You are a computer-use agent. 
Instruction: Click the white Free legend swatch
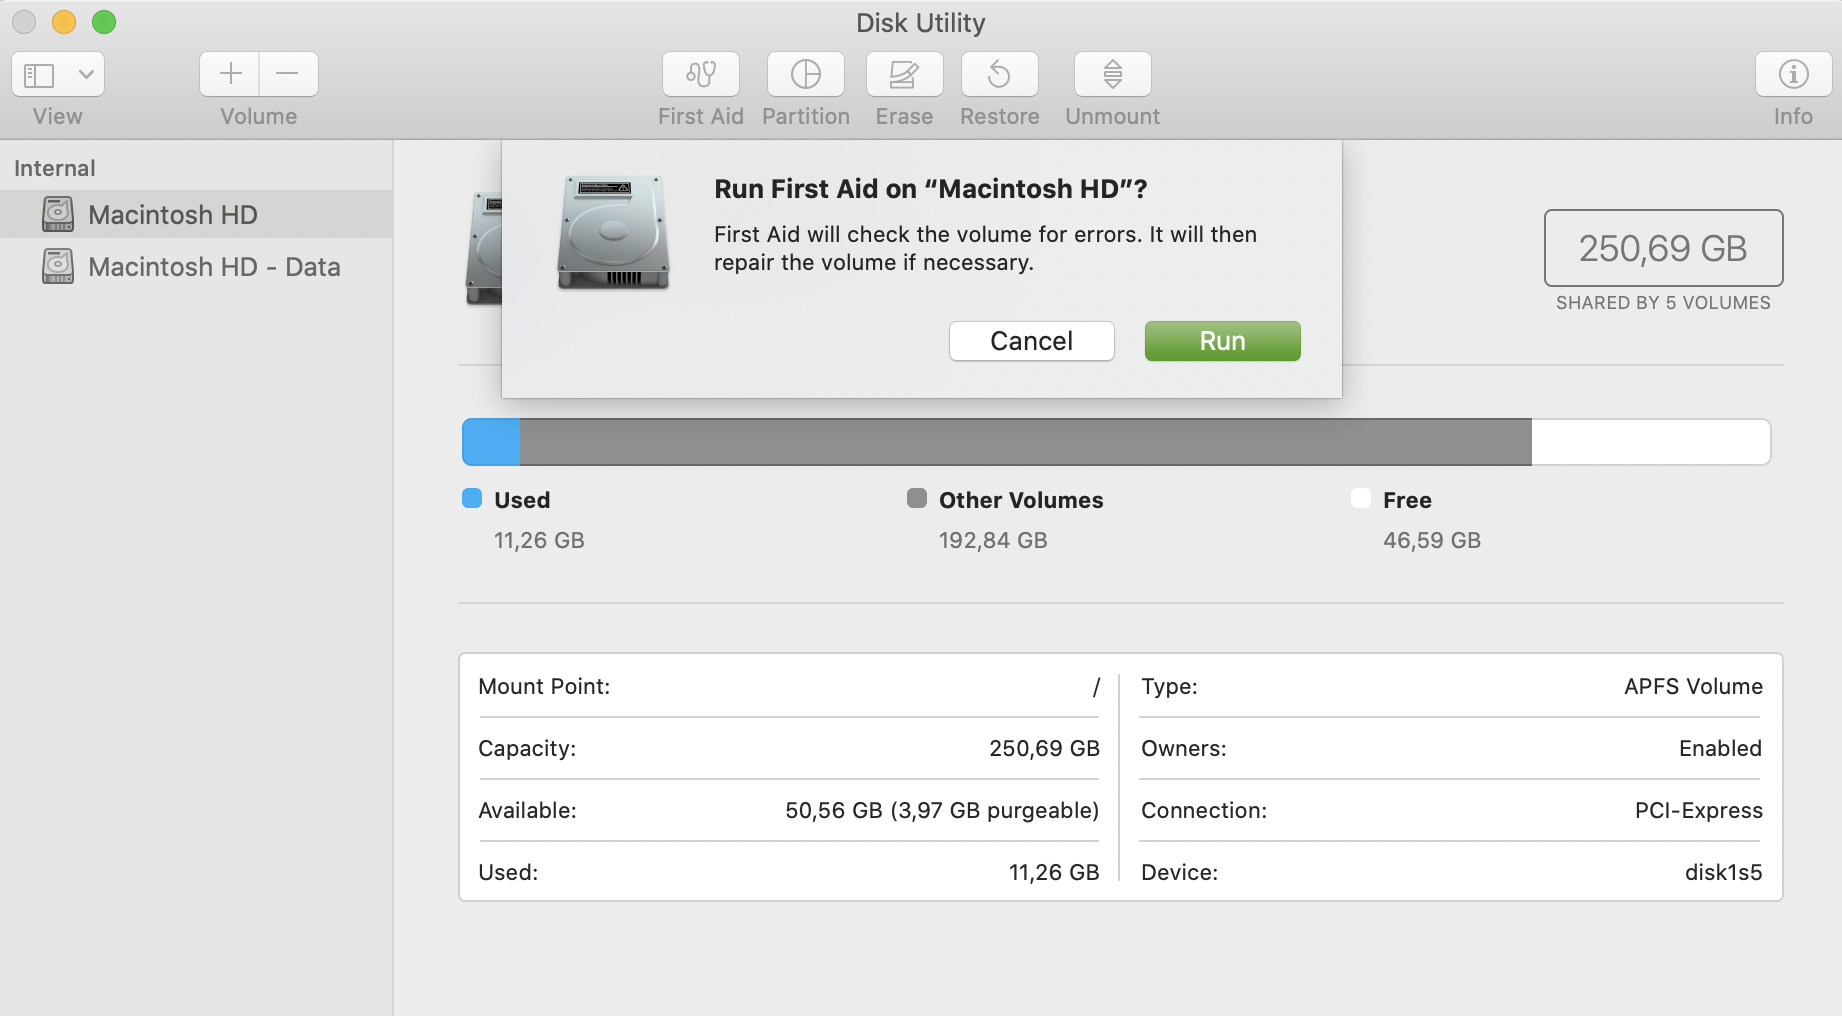click(x=1361, y=498)
